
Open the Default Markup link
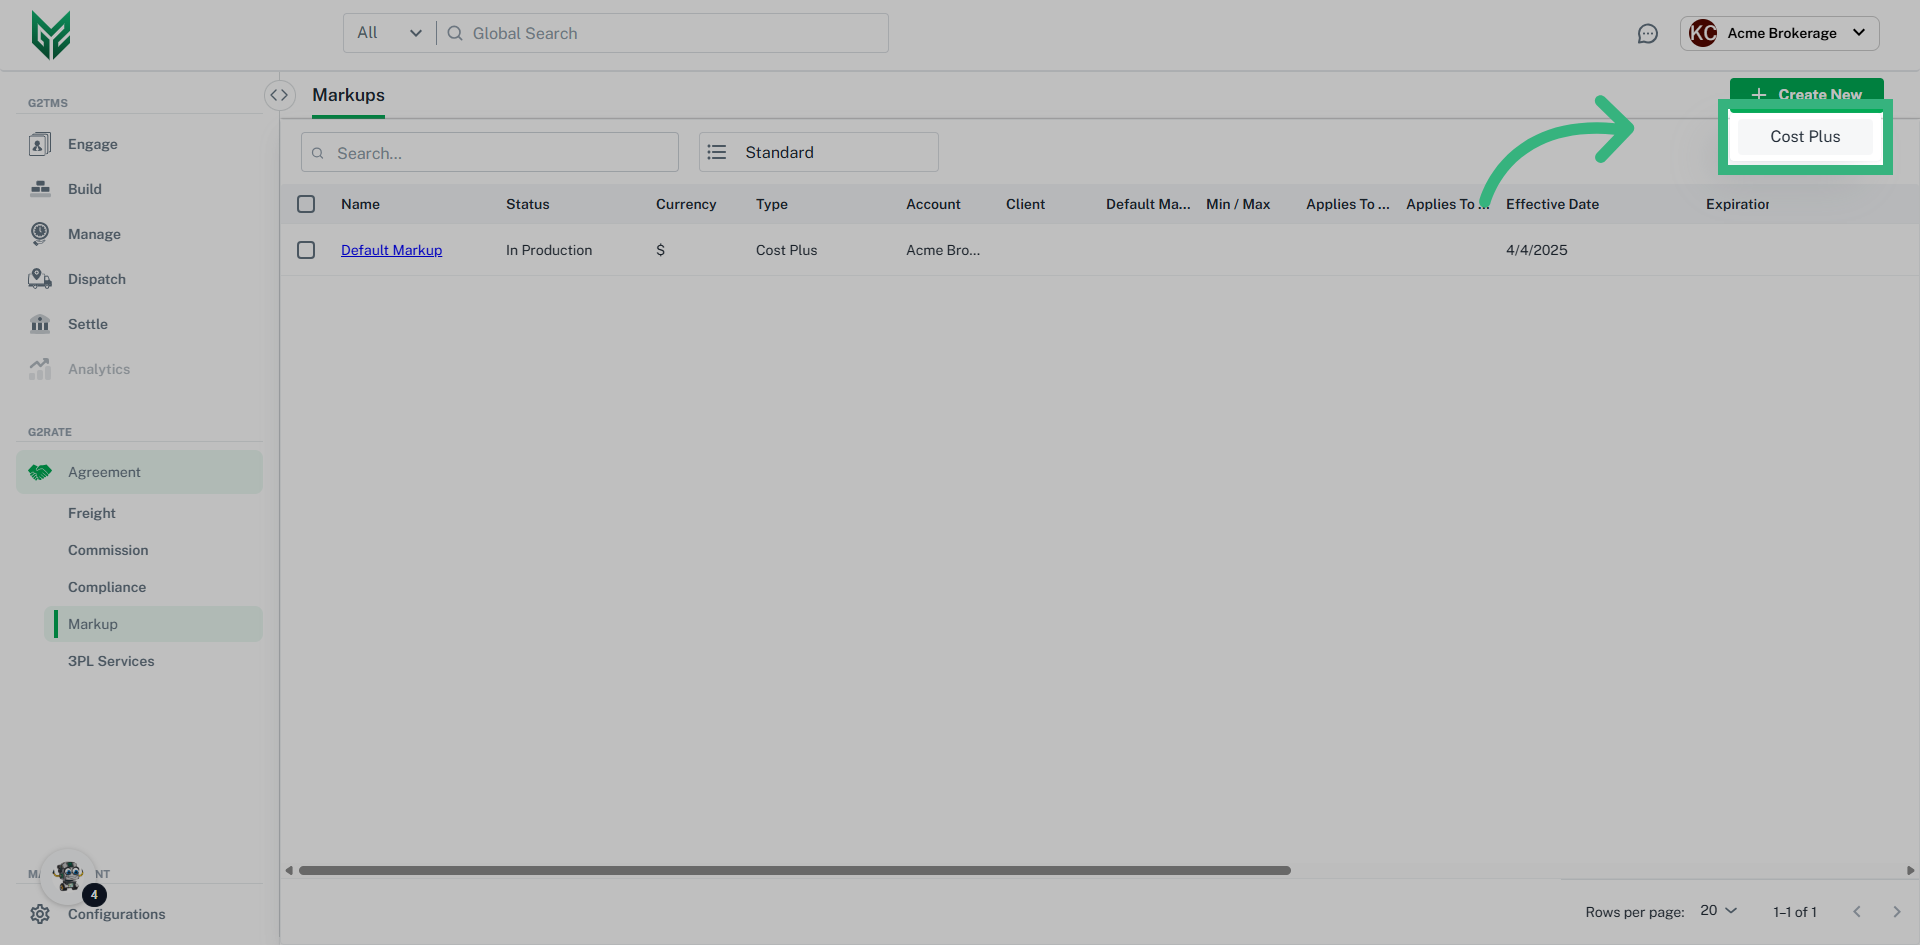391,250
